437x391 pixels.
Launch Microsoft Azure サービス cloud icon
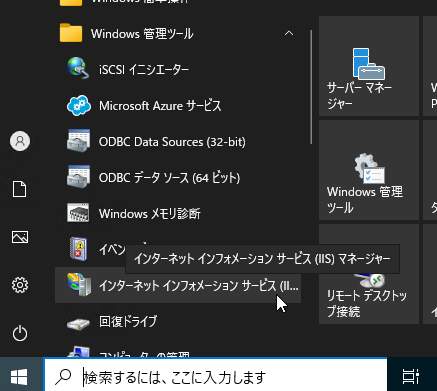[x=79, y=105]
